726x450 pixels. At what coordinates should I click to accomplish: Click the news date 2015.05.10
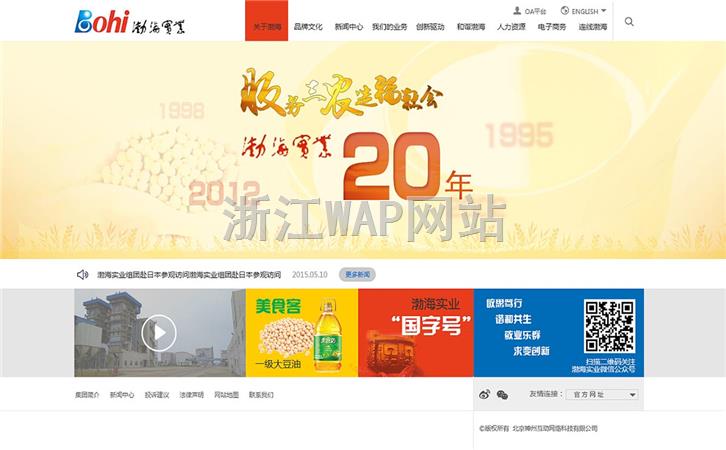click(x=309, y=275)
